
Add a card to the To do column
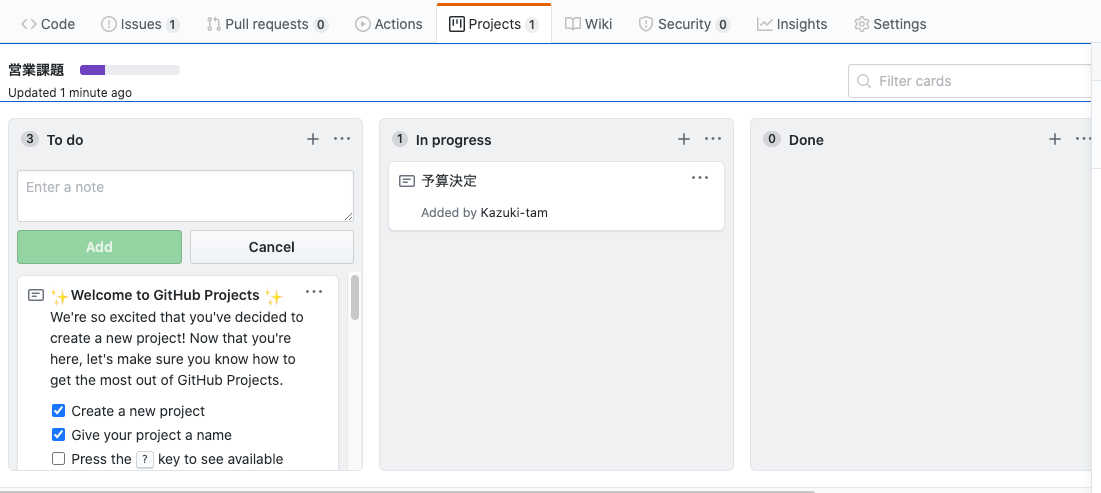(313, 139)
